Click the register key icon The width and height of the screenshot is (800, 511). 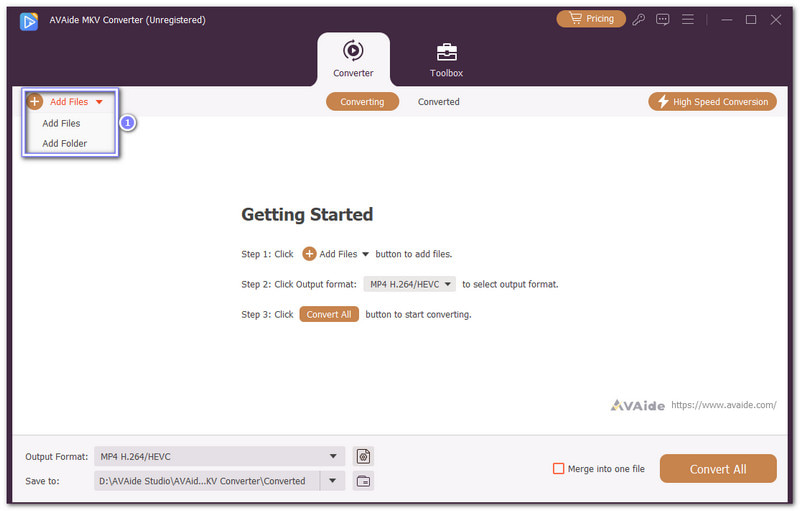tap(638, 19)
